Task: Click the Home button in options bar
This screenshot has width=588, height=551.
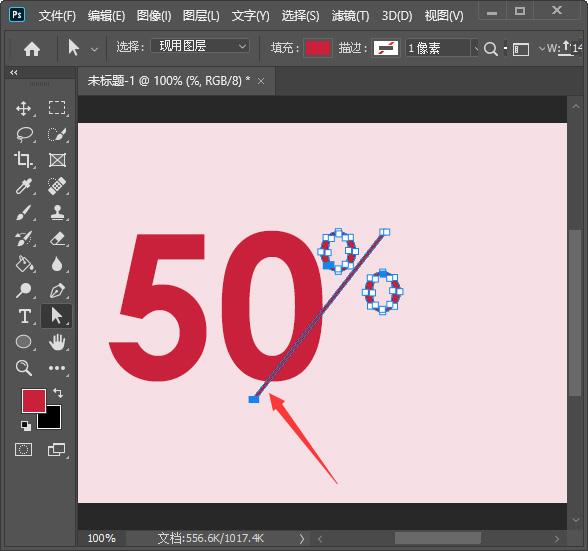Action: click(x=32, y=49)
